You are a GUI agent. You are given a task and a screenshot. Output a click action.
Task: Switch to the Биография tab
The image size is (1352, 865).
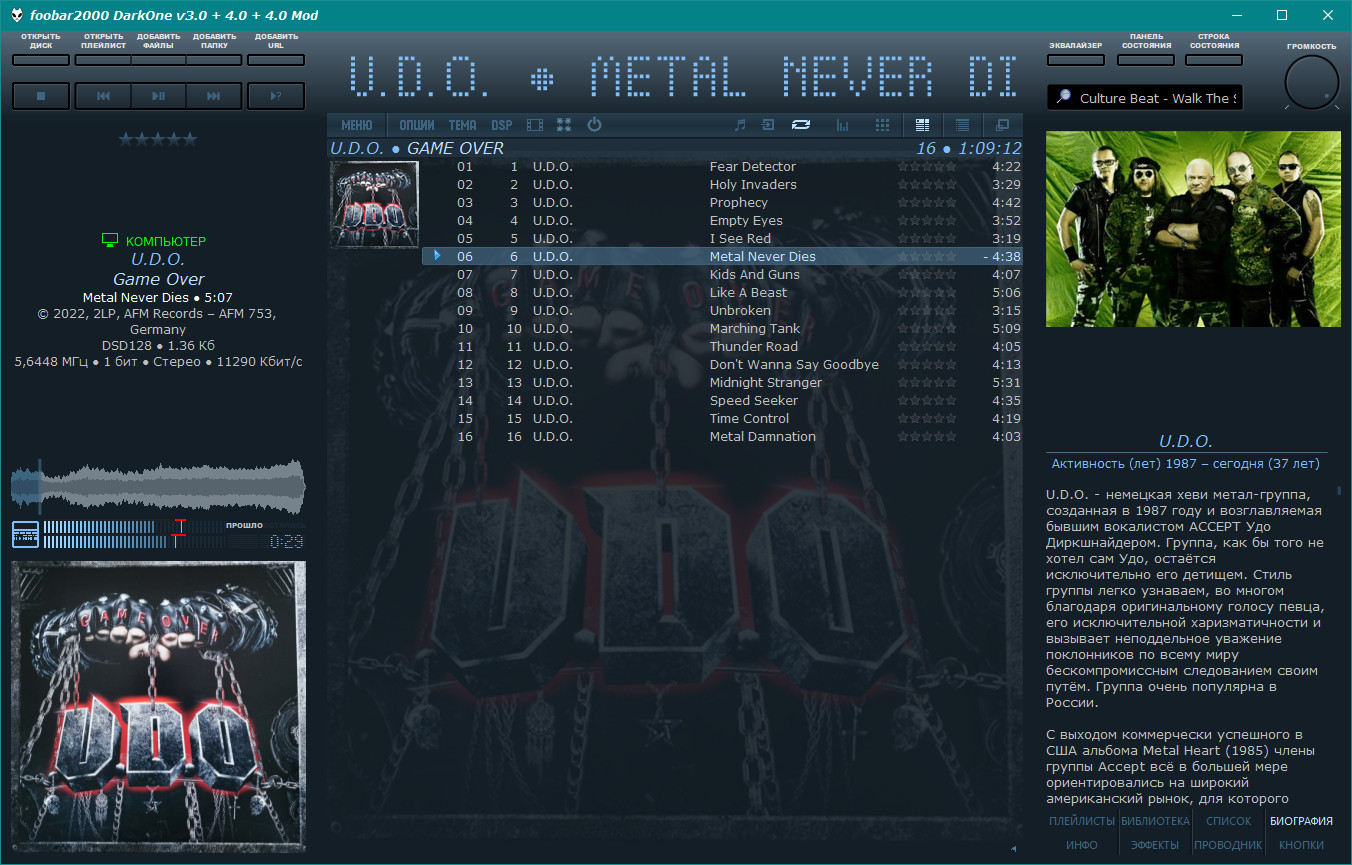point(1301,821)
